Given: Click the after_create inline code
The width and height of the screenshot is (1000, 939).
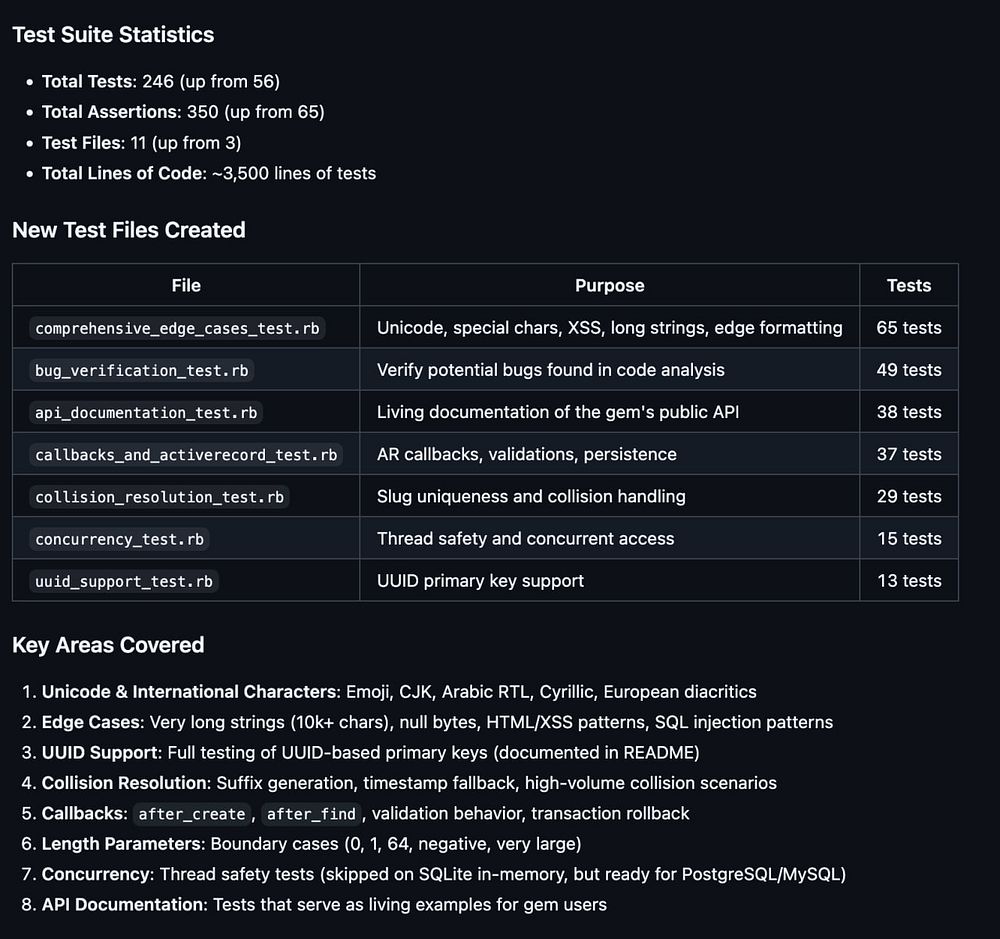Looking at the screenshot, I should (x=191, y=814).
